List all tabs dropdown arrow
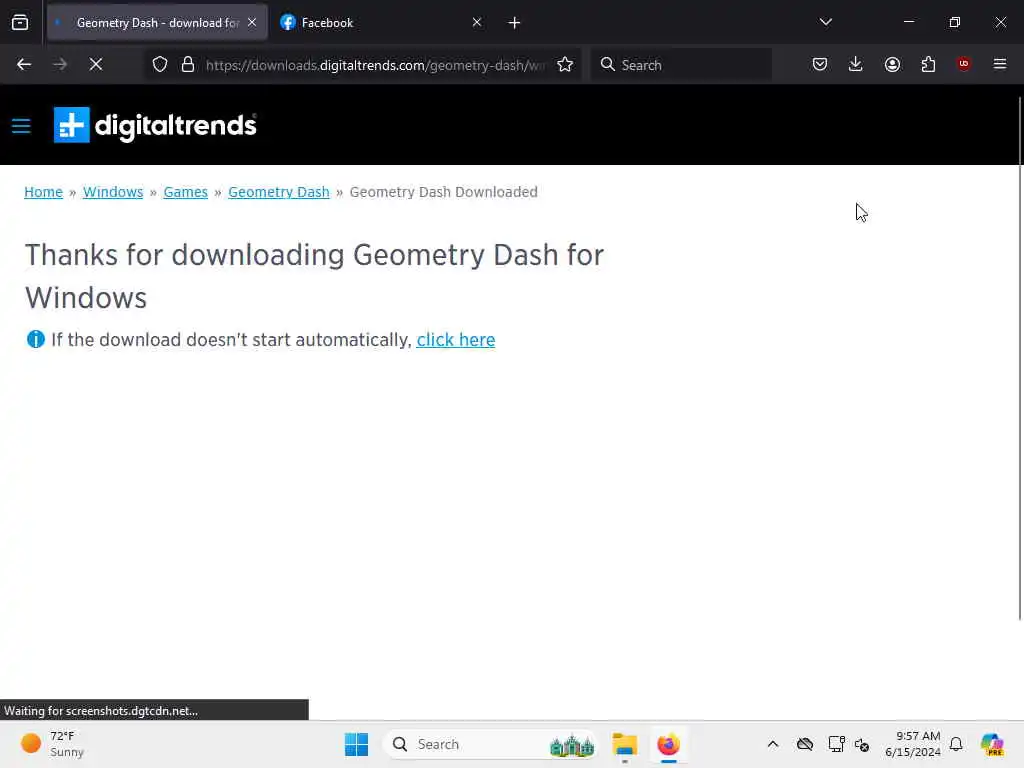This screenshot has width=1024, height=768. coord(825,22)
